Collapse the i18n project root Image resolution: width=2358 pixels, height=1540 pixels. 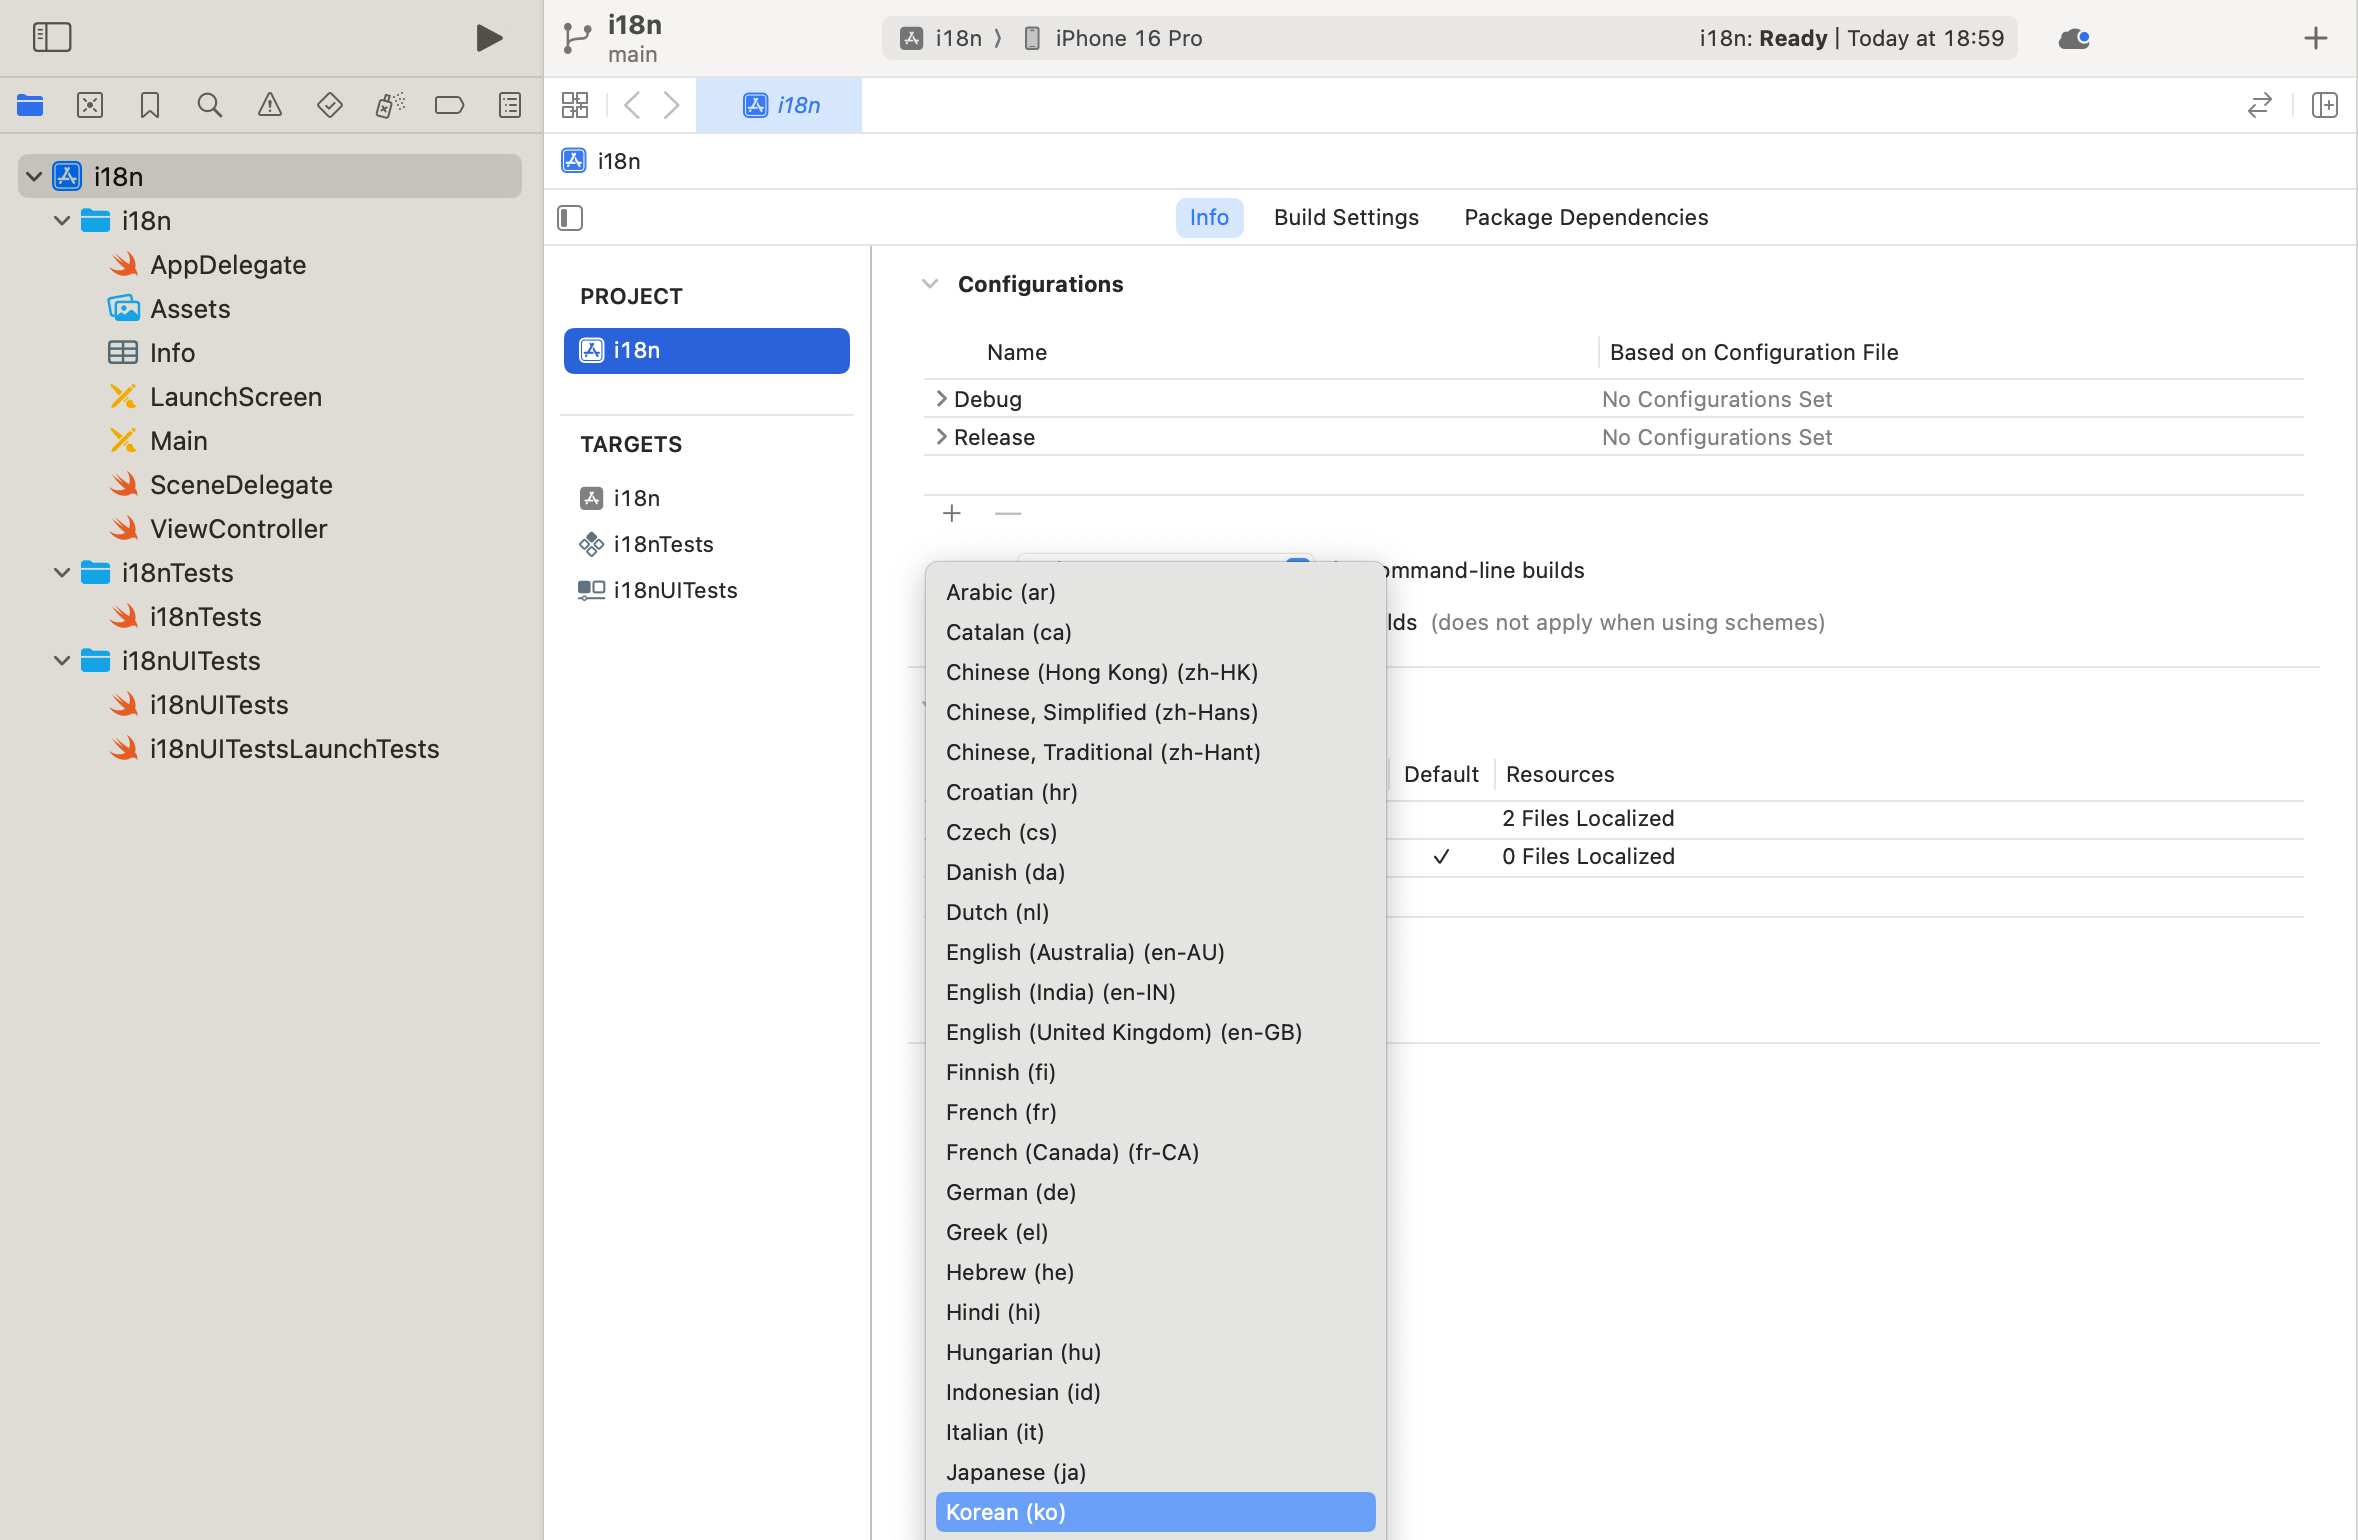(x=34, y=177)
